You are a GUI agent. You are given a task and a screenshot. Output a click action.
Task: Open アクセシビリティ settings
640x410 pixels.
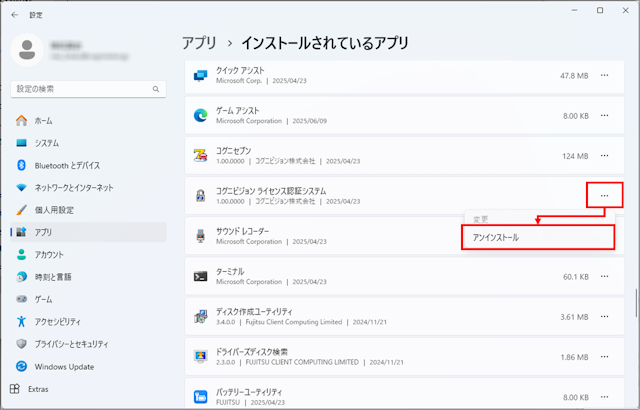click(x=88, y=321)
